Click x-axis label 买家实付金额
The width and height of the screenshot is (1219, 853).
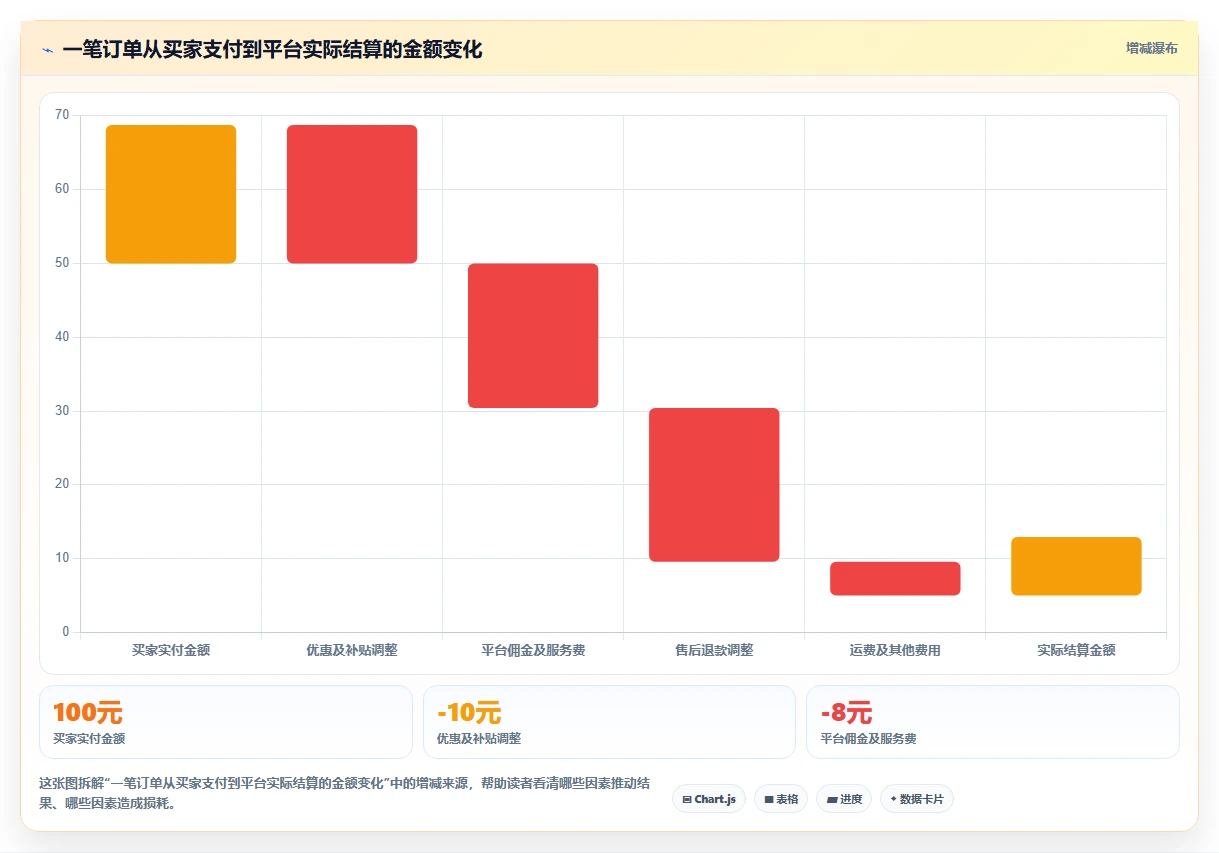pyautogui.click(x=171, y=650)
